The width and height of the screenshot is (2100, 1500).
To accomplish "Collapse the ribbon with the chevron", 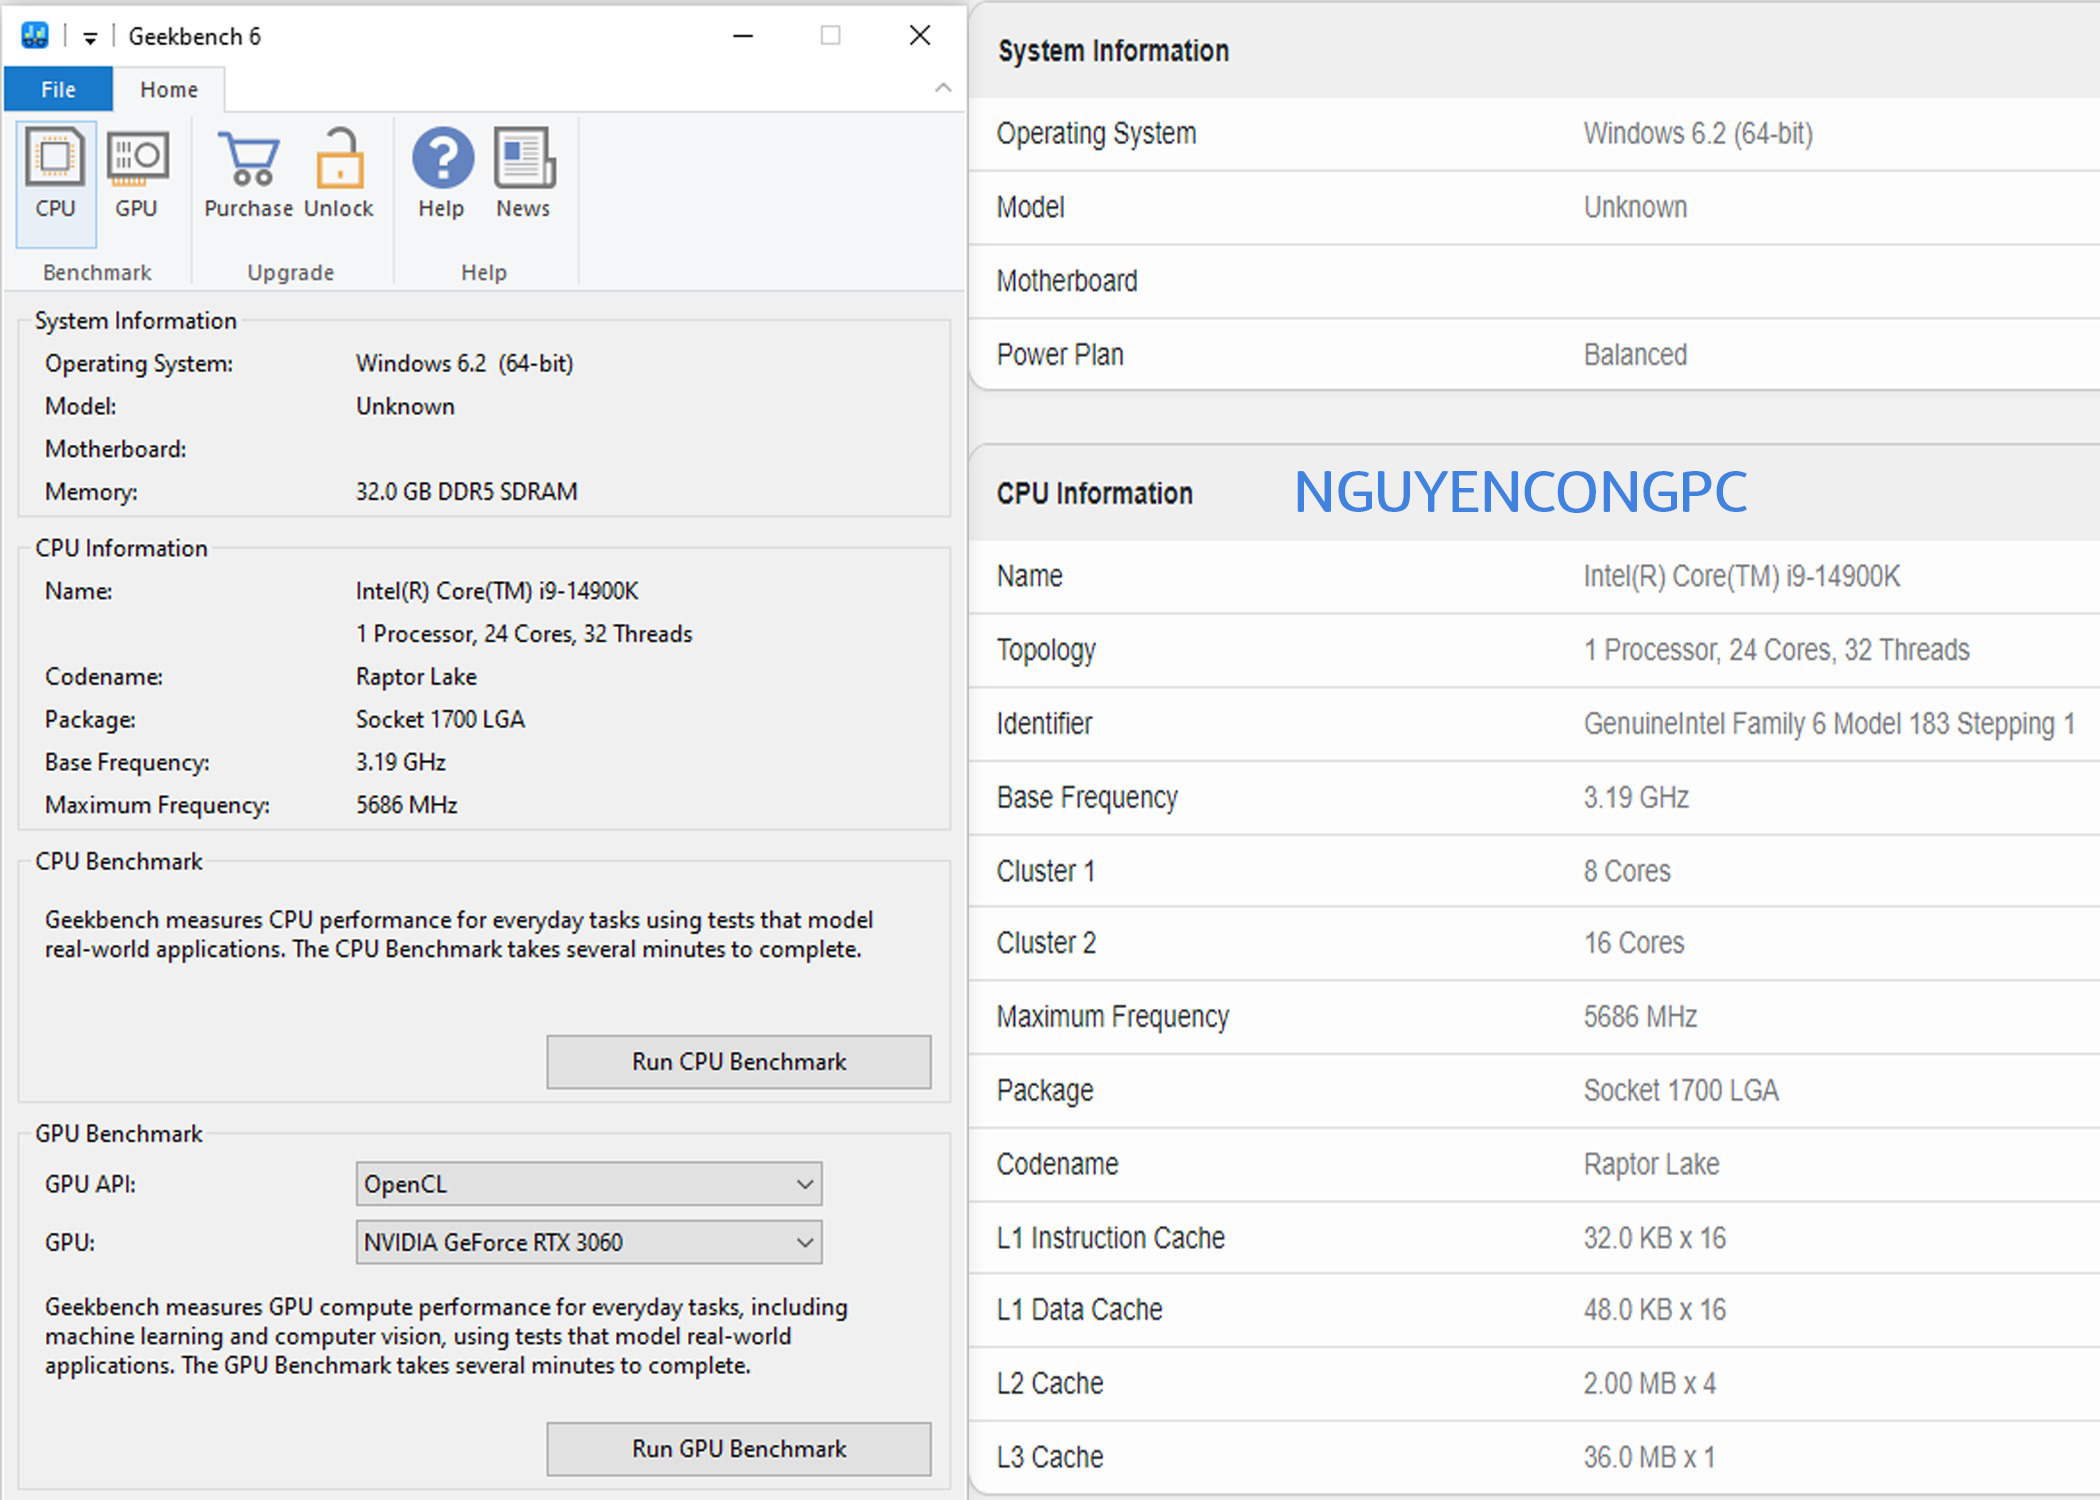I will click(942, 88).
